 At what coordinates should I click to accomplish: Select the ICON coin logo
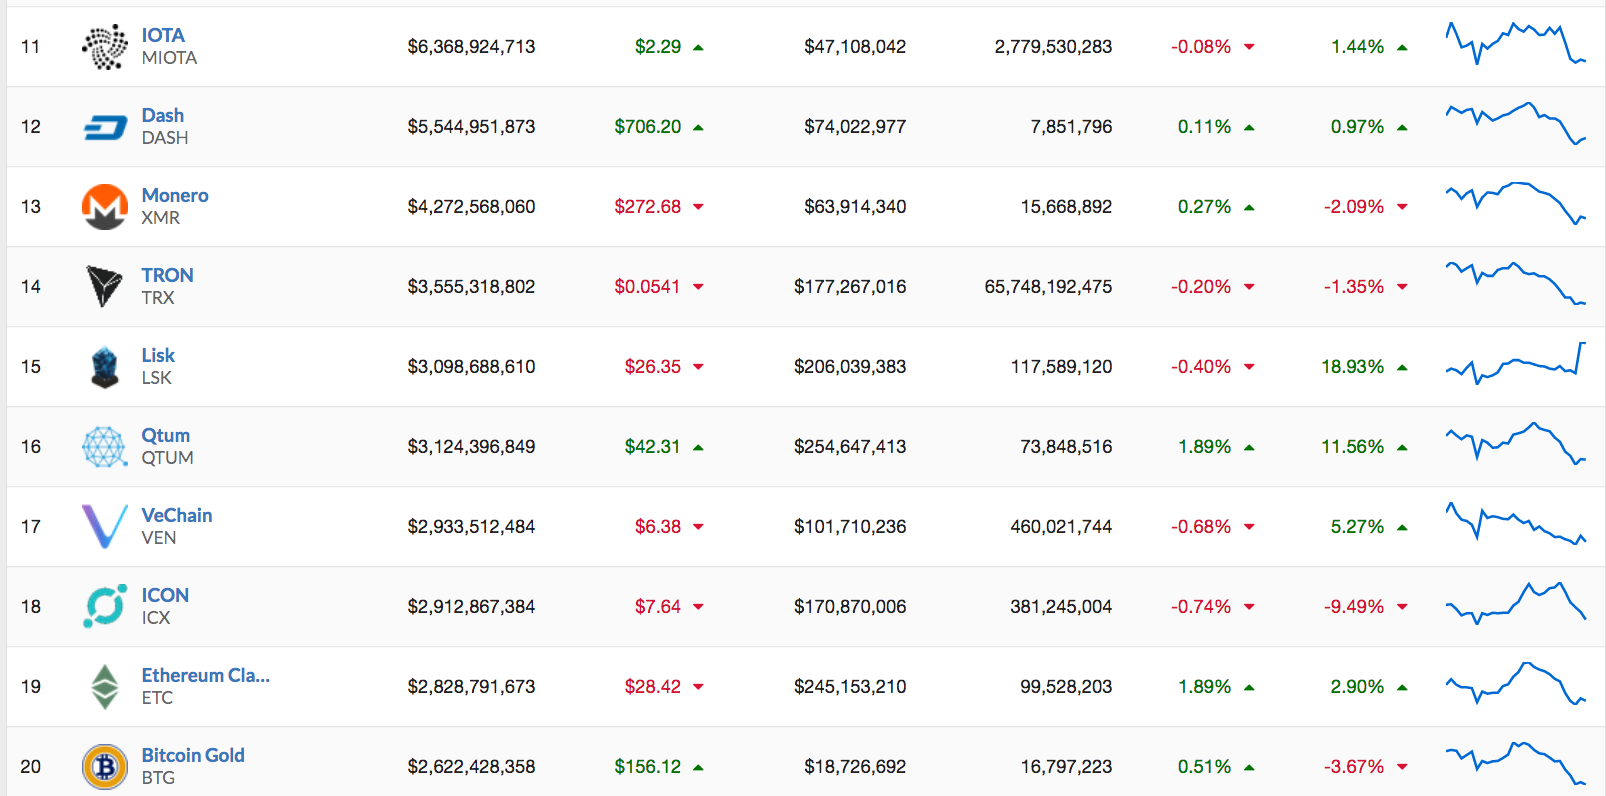105,607
